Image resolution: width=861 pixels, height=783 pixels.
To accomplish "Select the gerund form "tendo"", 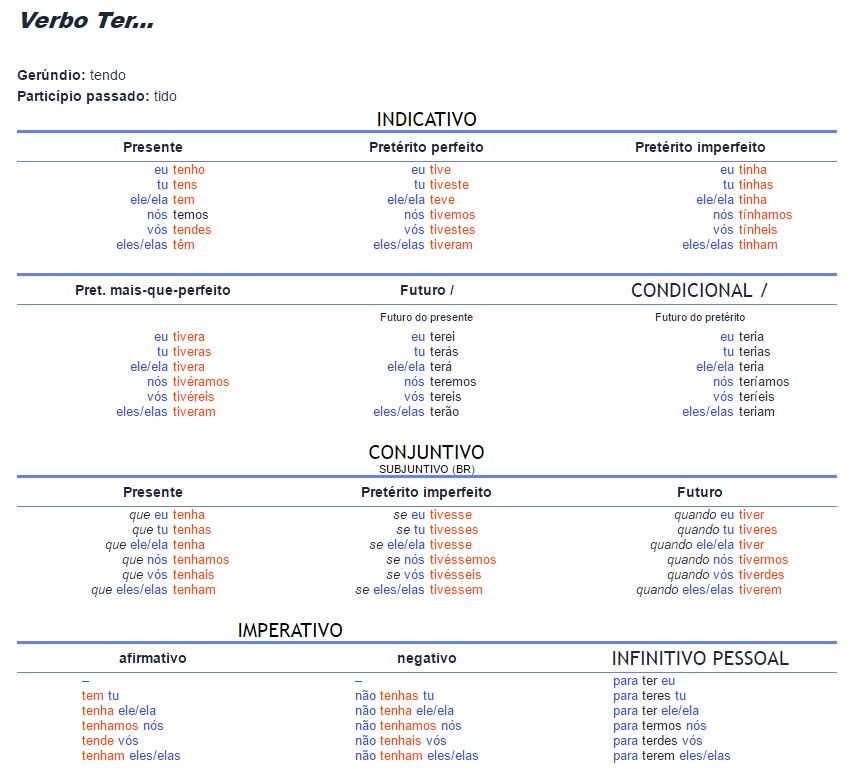I will [108, 75].
